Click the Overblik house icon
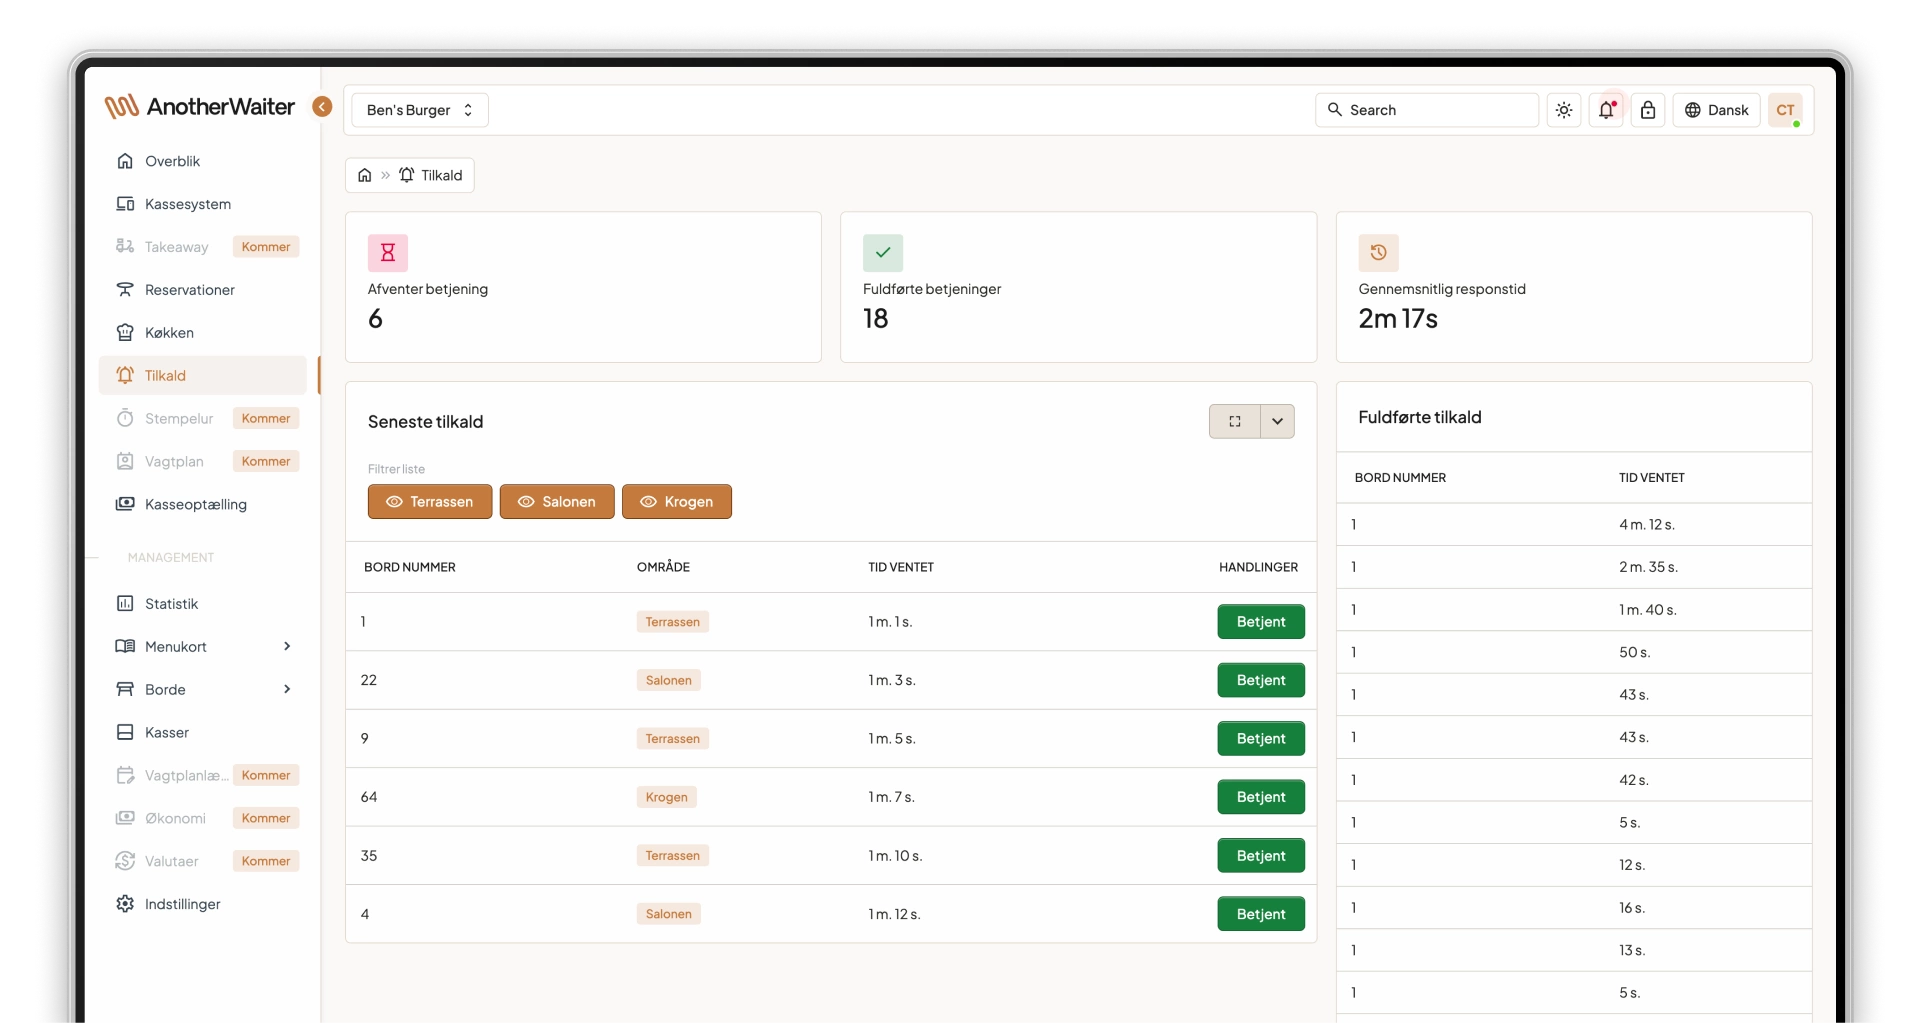Viewport: 1920px width, 1023px height. 125,161
